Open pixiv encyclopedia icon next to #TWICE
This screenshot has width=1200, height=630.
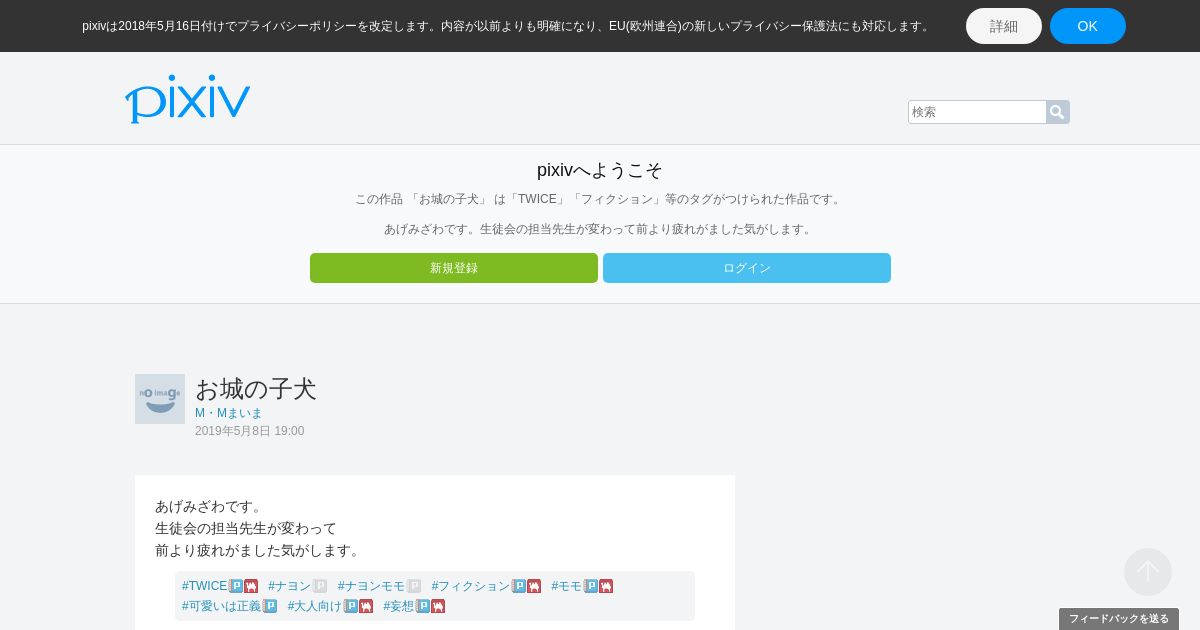pyautogui.click(x=236, y=586)
